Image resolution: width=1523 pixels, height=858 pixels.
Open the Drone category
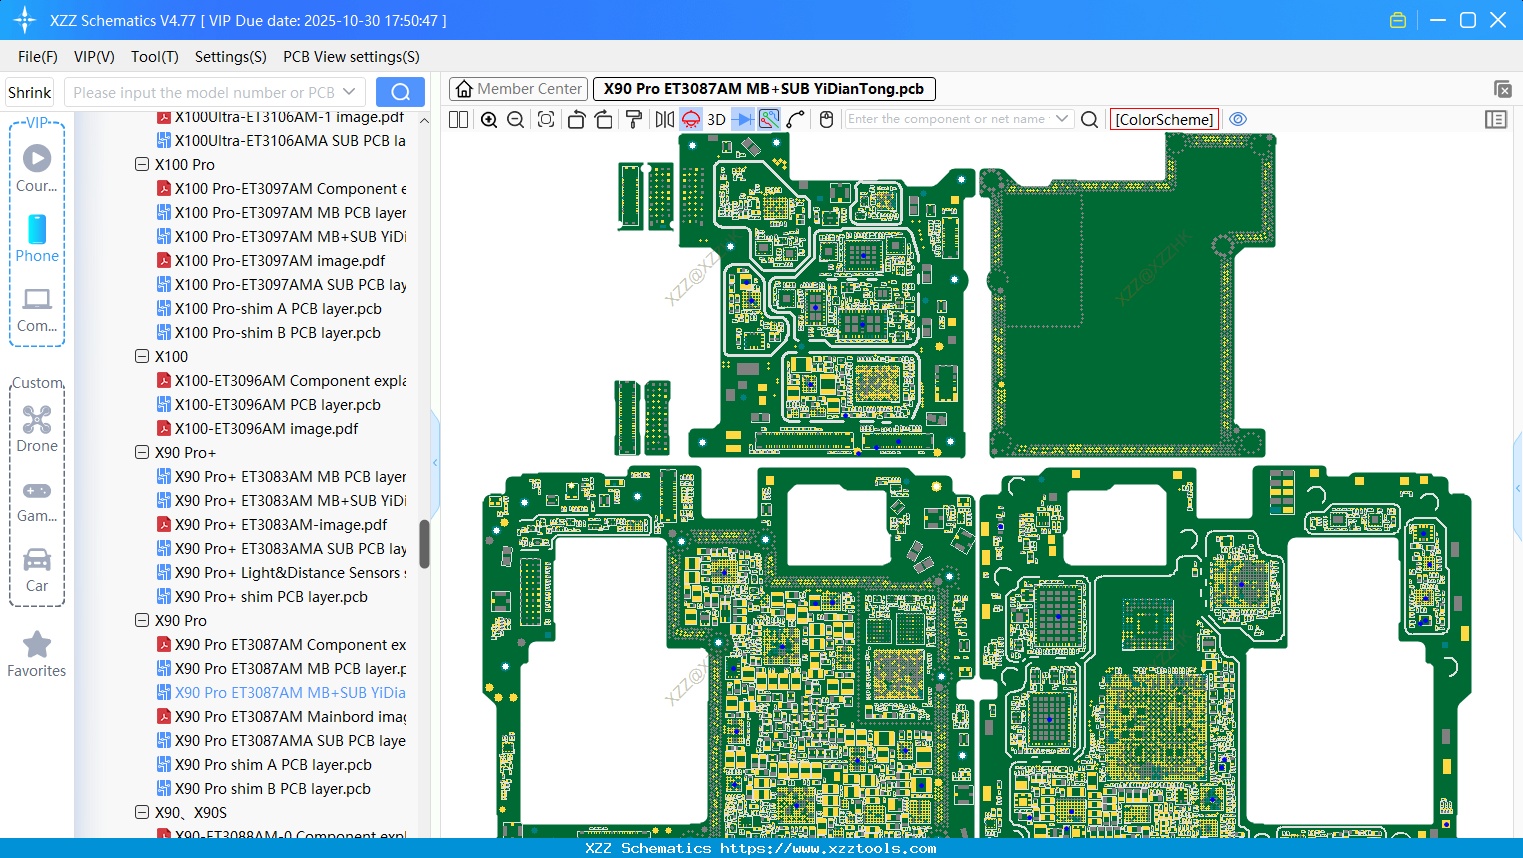click(37, 428)
